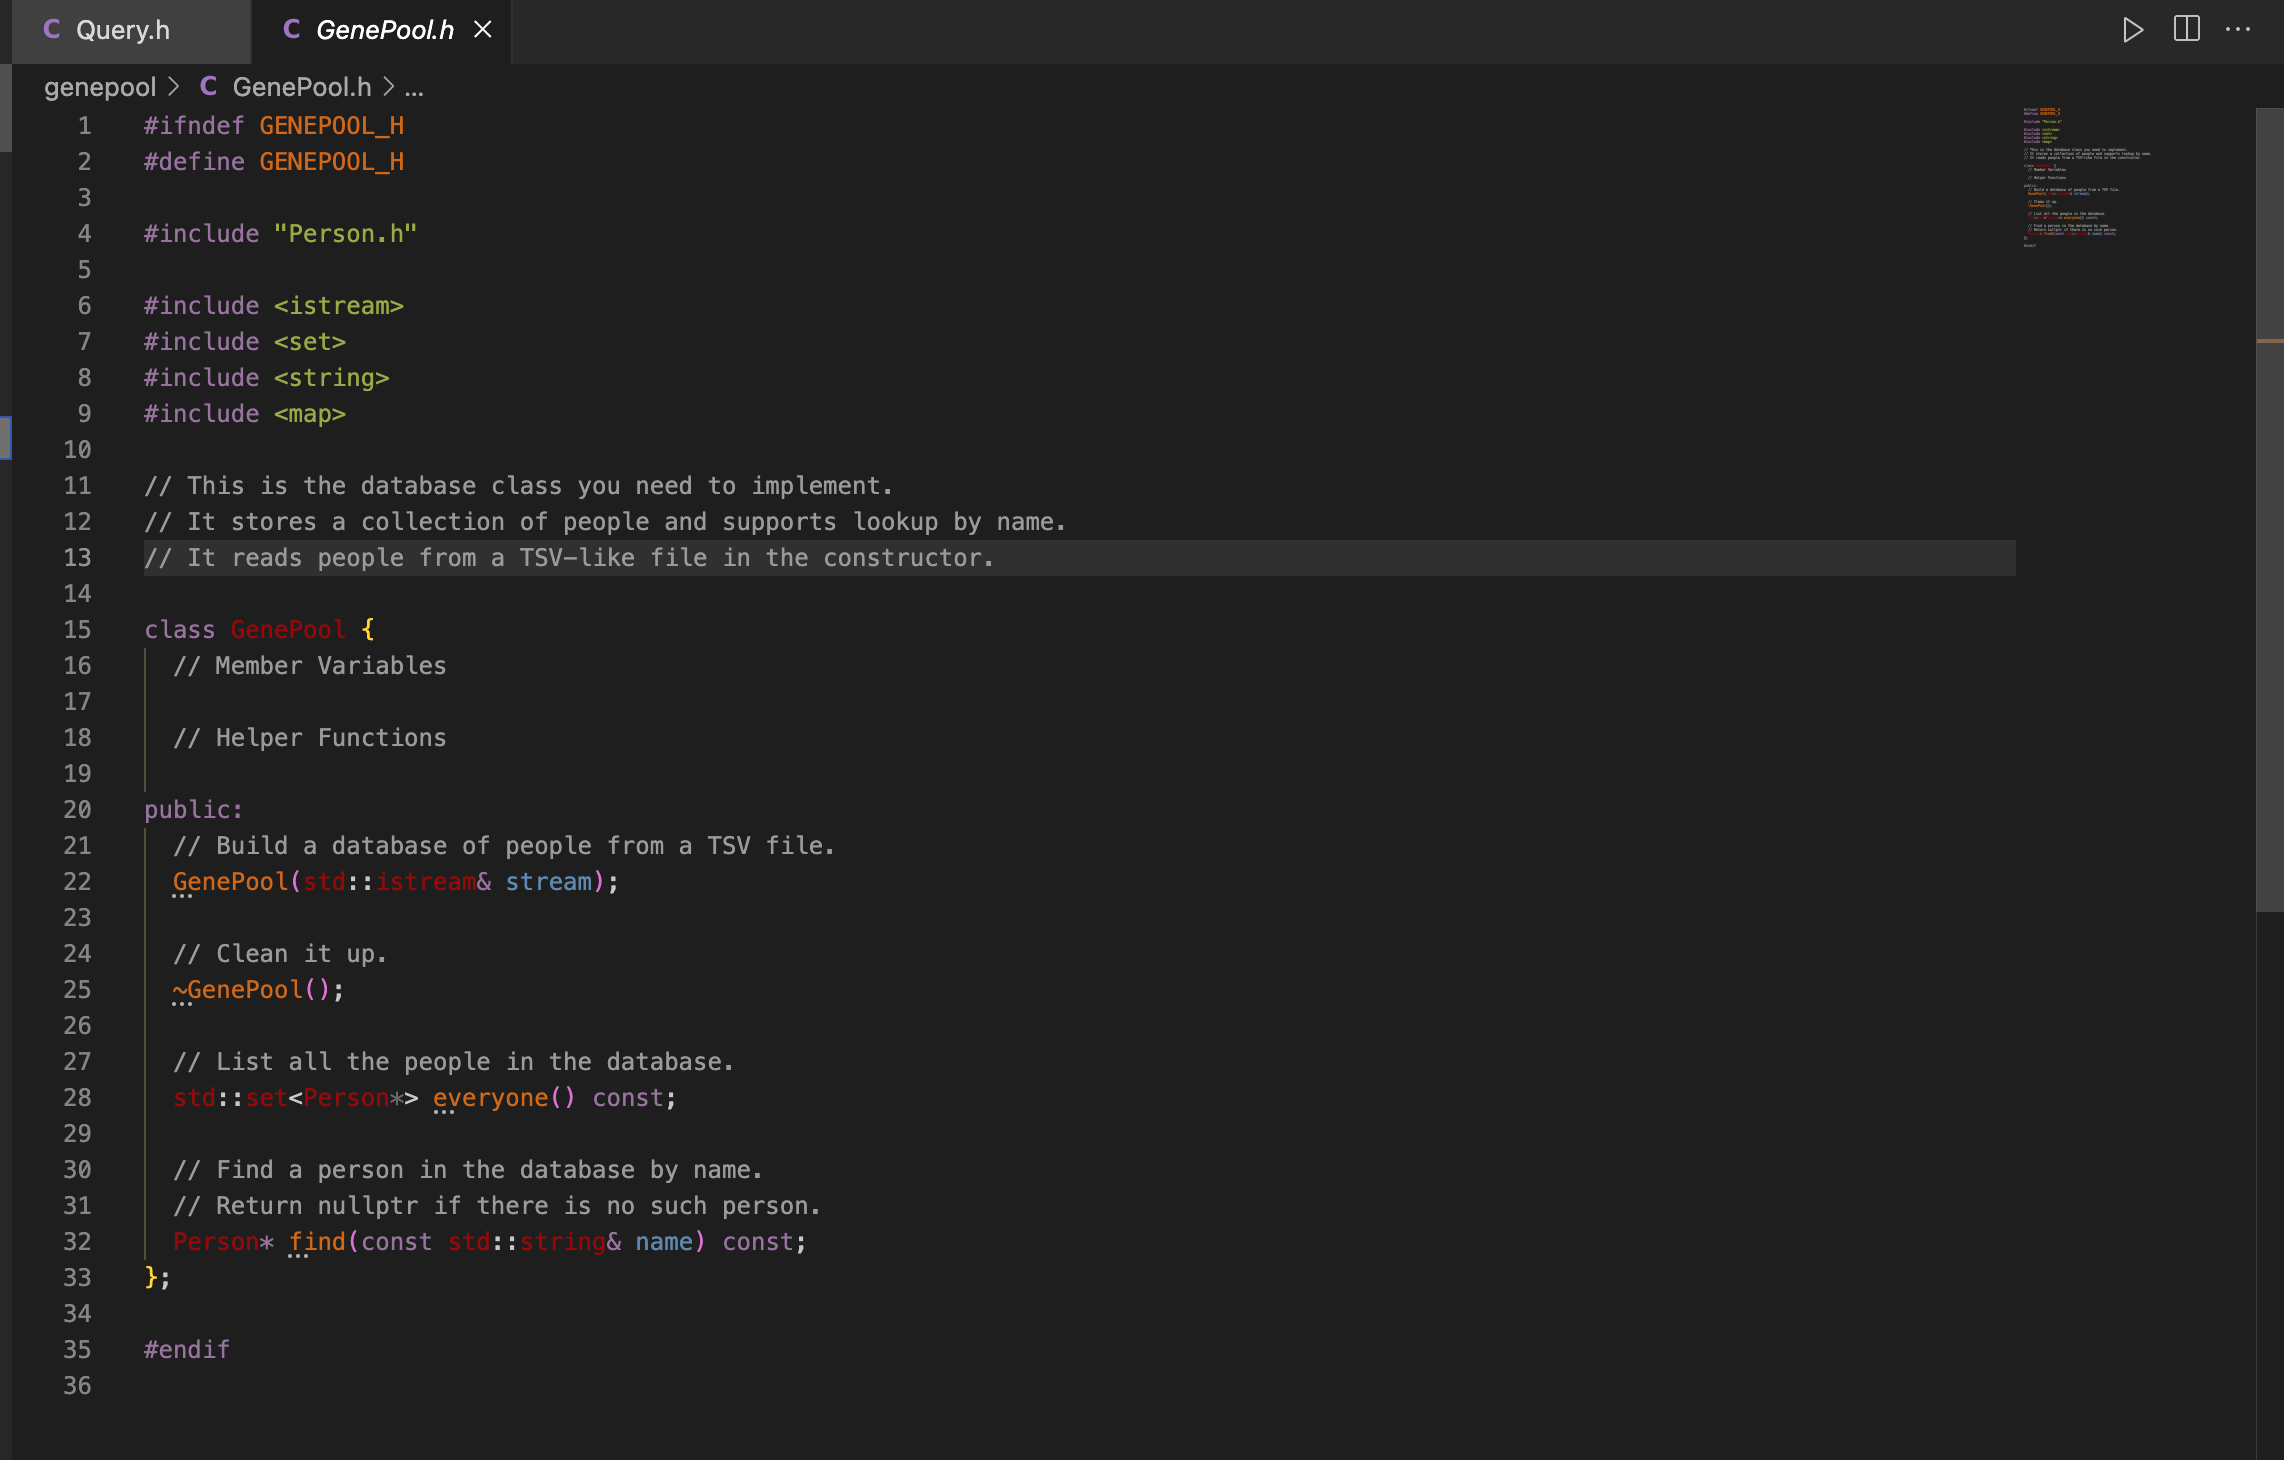Click the "Person.h" include filename
This screenshot has height=1460, width=2284.
344,233
